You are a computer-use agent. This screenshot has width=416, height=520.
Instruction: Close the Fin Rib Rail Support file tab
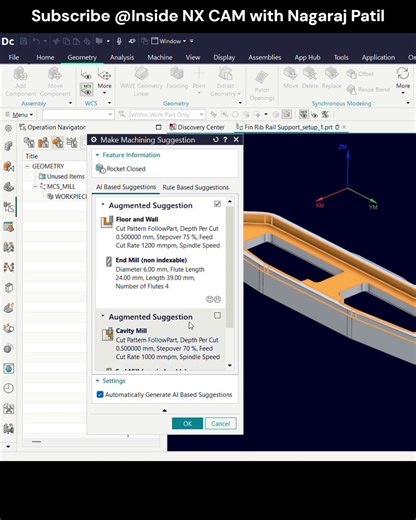pyautogui.click(x=344, y=127)
